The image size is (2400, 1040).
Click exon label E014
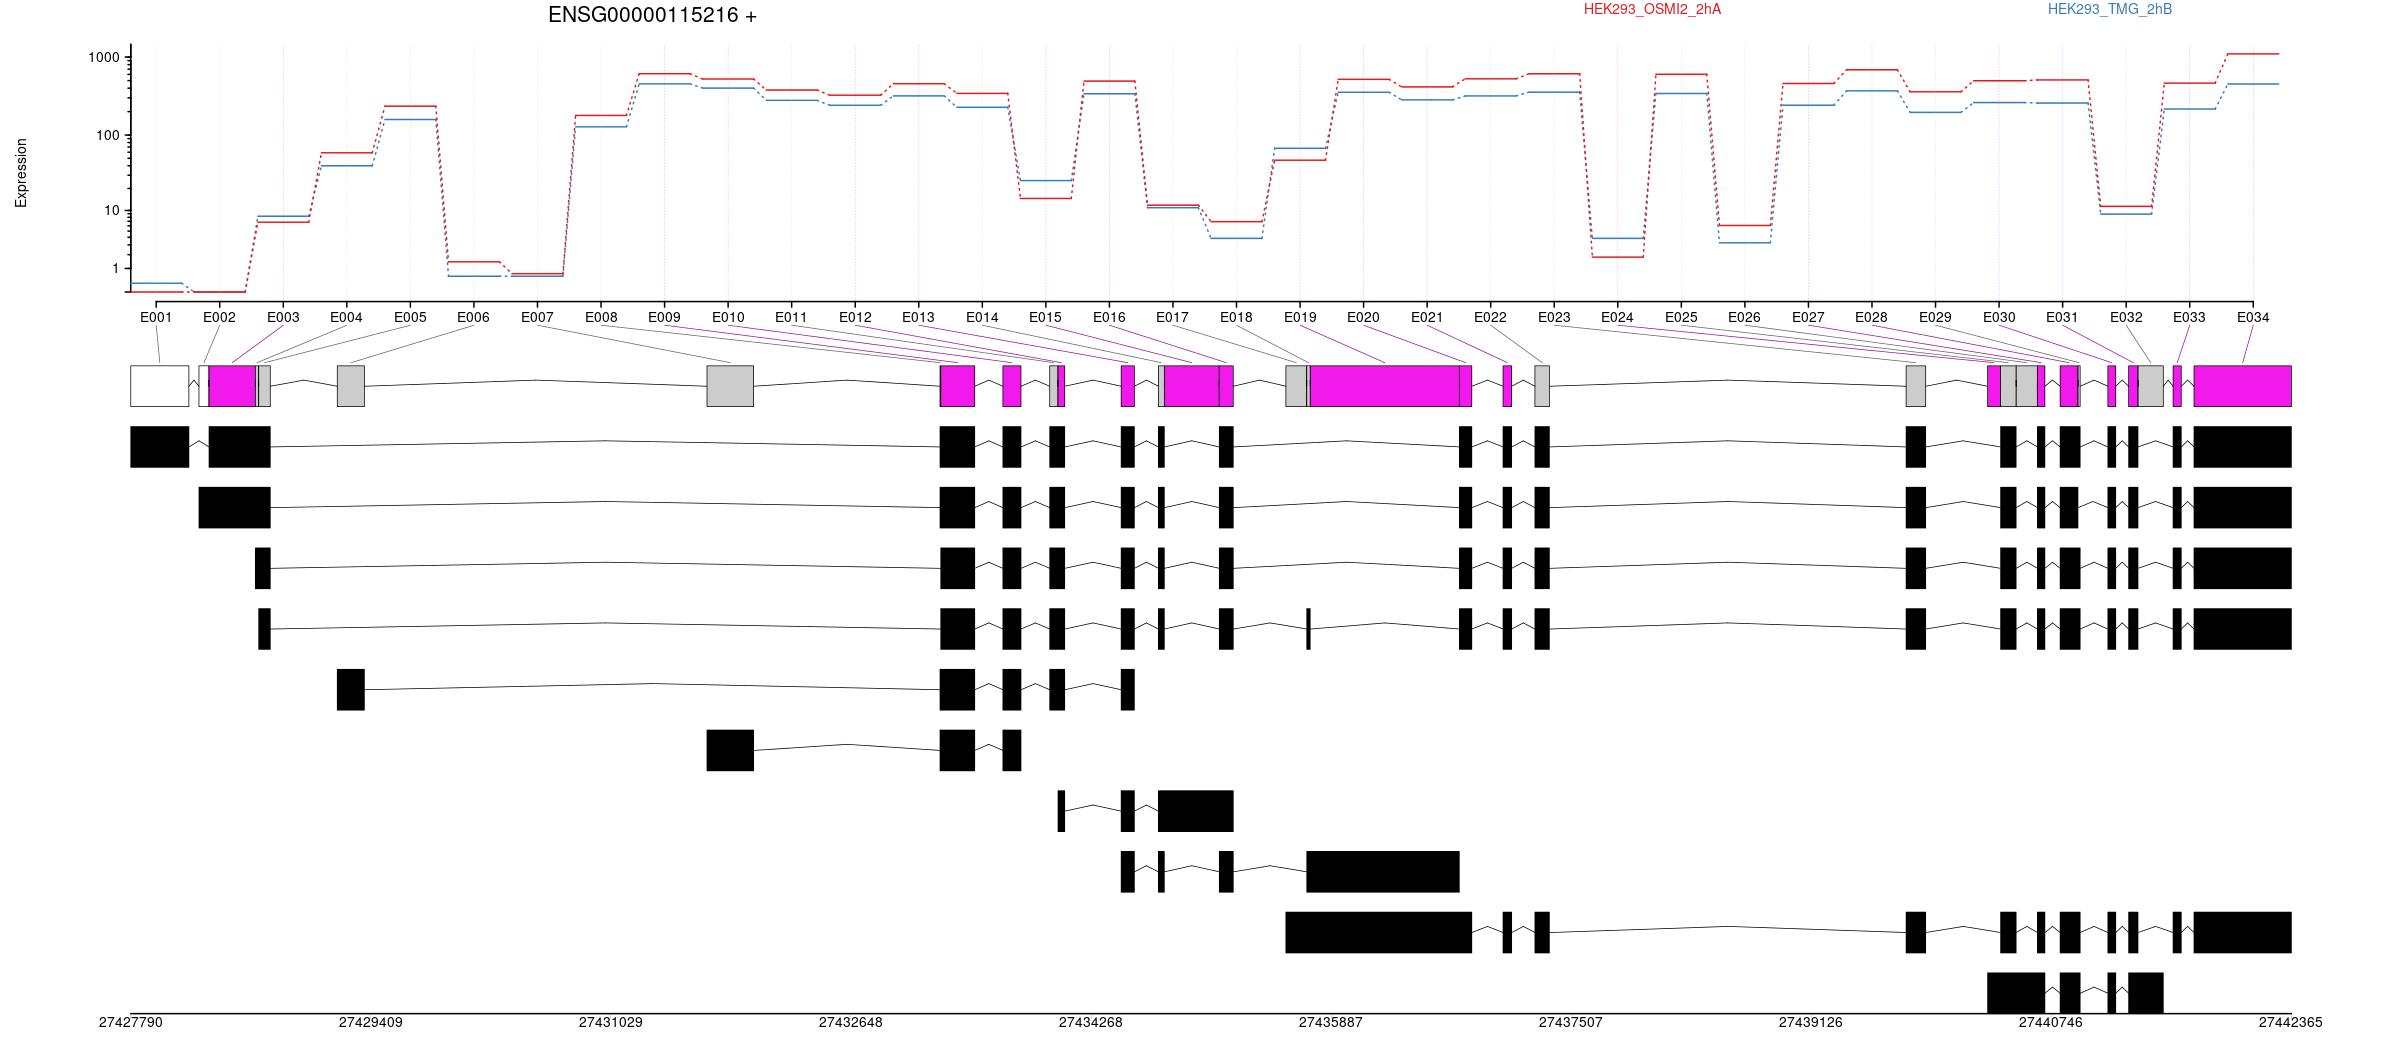pos(982,317)
